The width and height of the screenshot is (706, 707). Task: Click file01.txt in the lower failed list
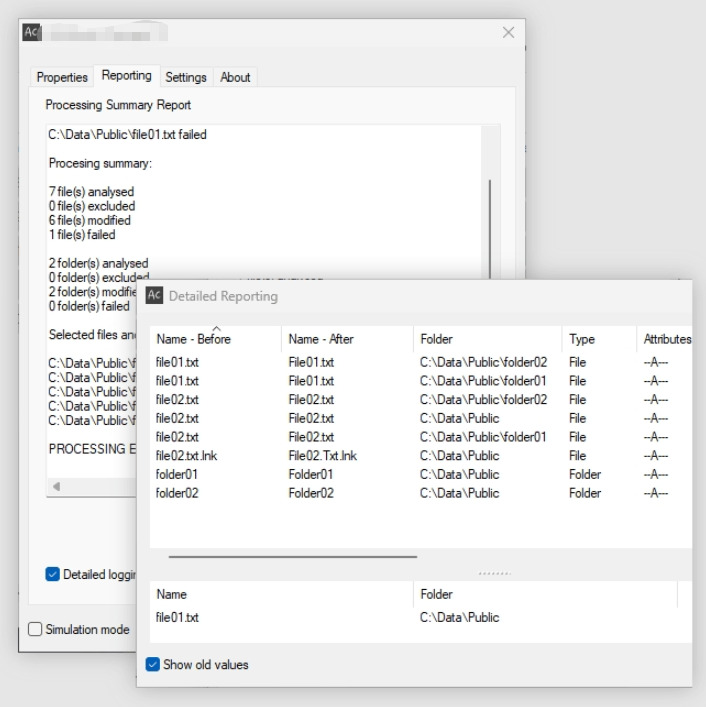[177, 617]
